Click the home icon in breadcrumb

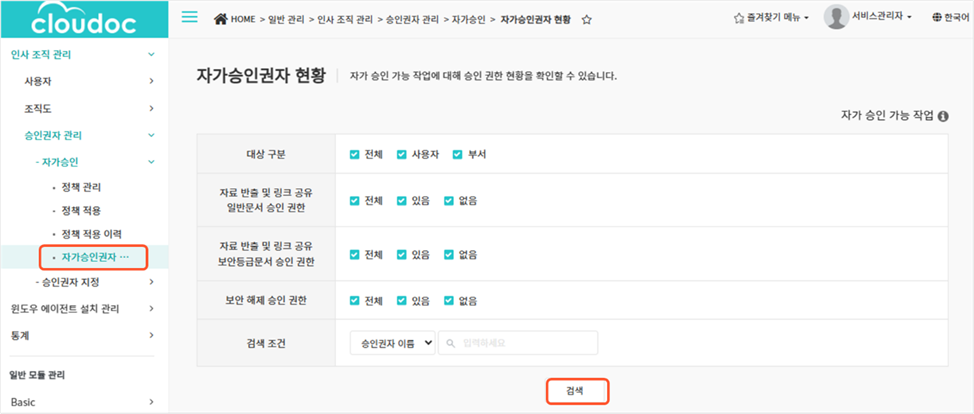click(220, 19)
